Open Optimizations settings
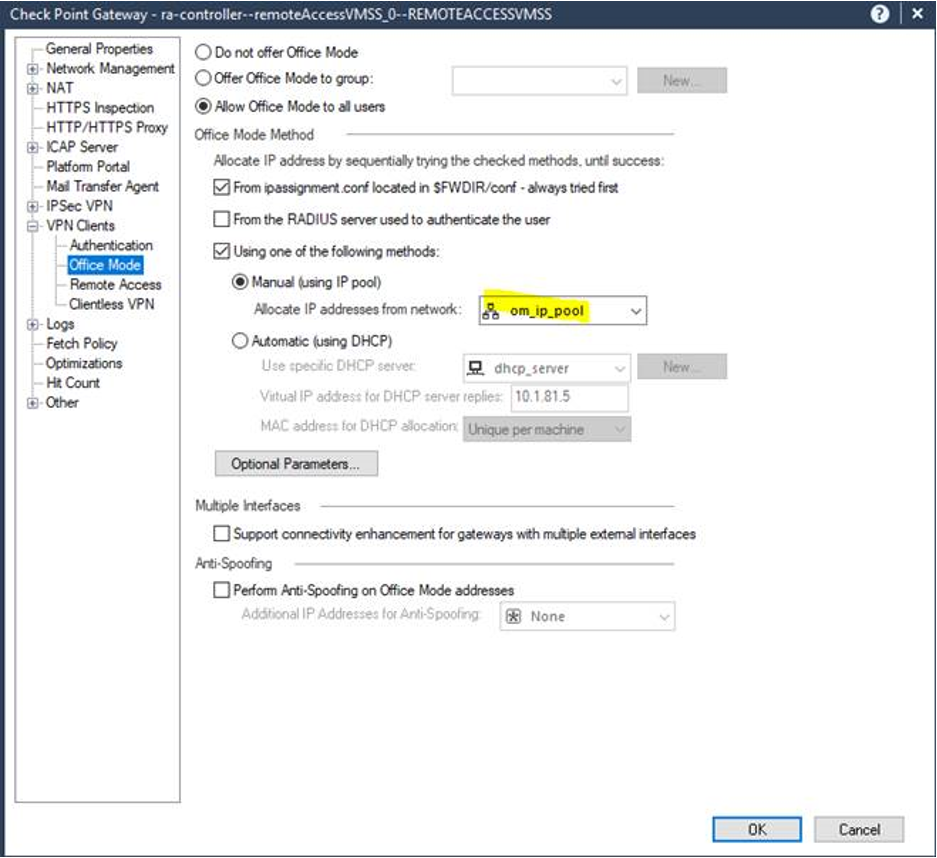Screen dimensions: 937x858 pyautogui.click(x=84, y=363)
